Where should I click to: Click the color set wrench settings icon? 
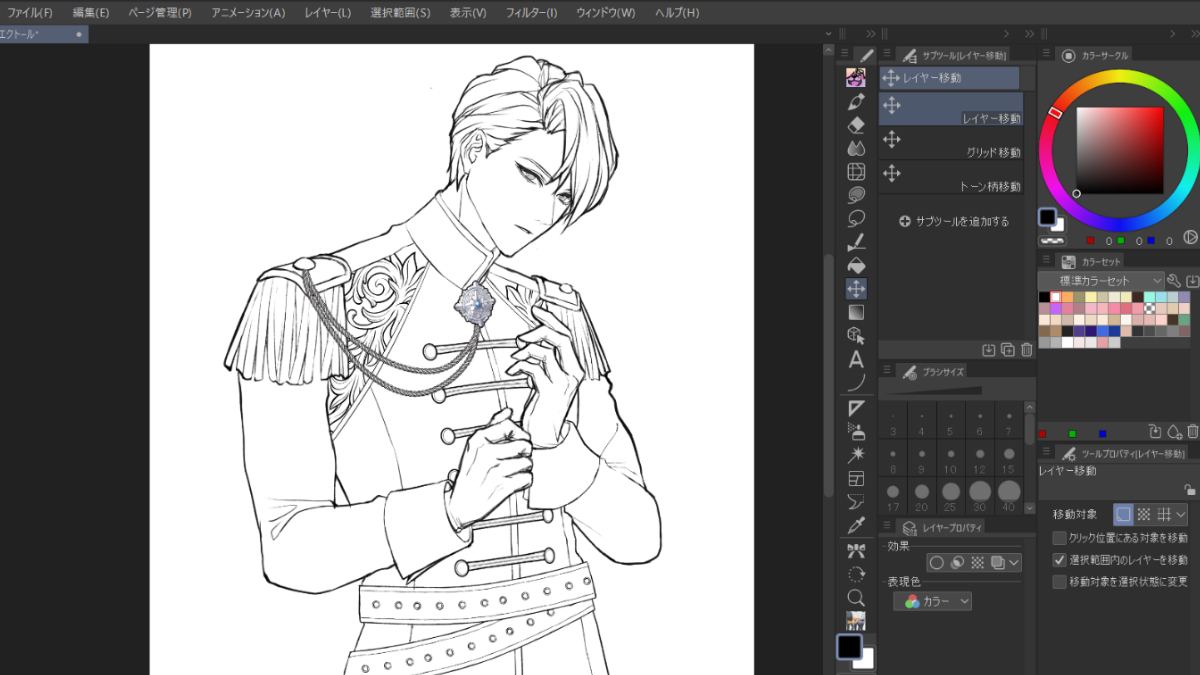pyautogui.click(x=1174, y=281)
